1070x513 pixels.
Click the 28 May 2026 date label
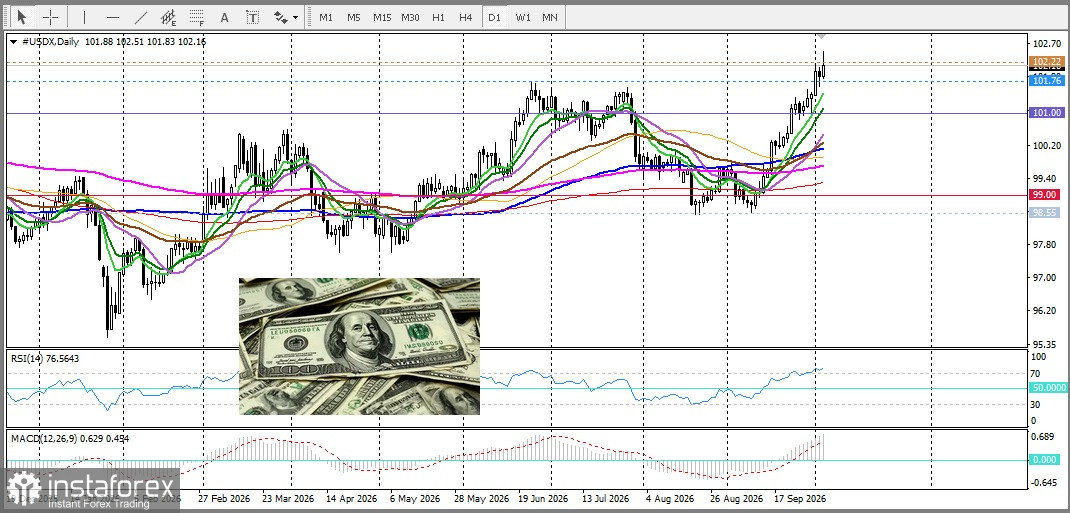(x=480, y=498)
